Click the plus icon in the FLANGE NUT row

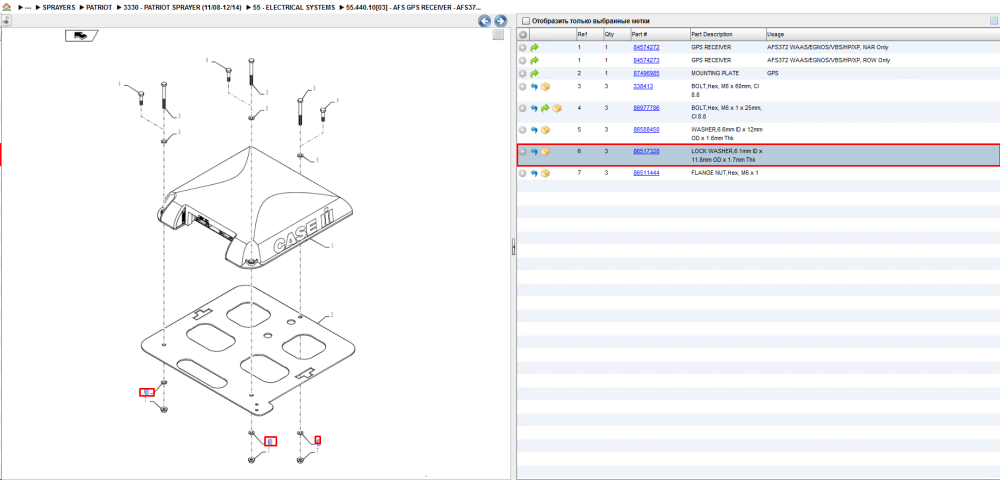click(522, 173)
